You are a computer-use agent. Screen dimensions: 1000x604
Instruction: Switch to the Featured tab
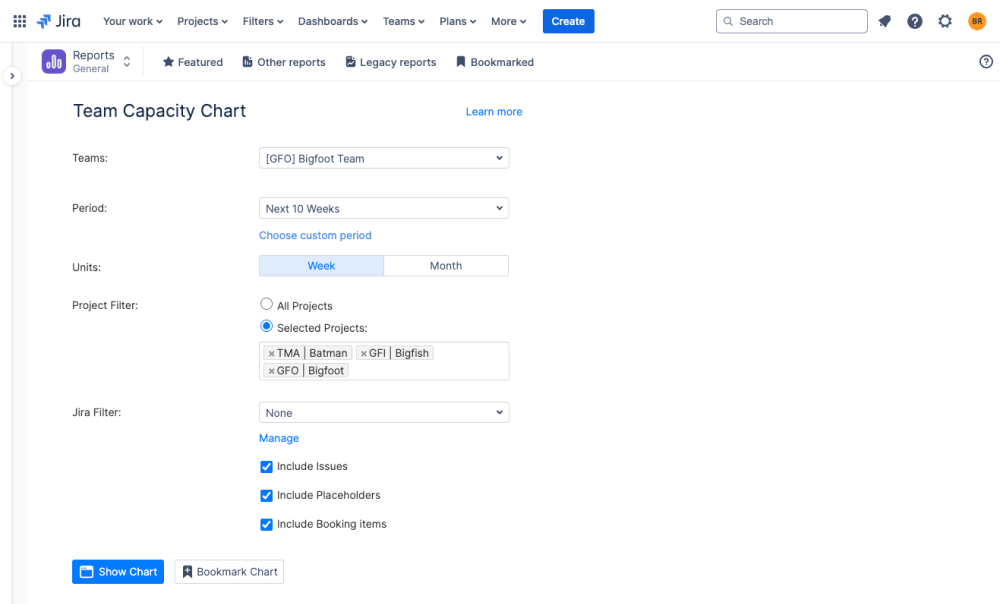coord(193,62)
